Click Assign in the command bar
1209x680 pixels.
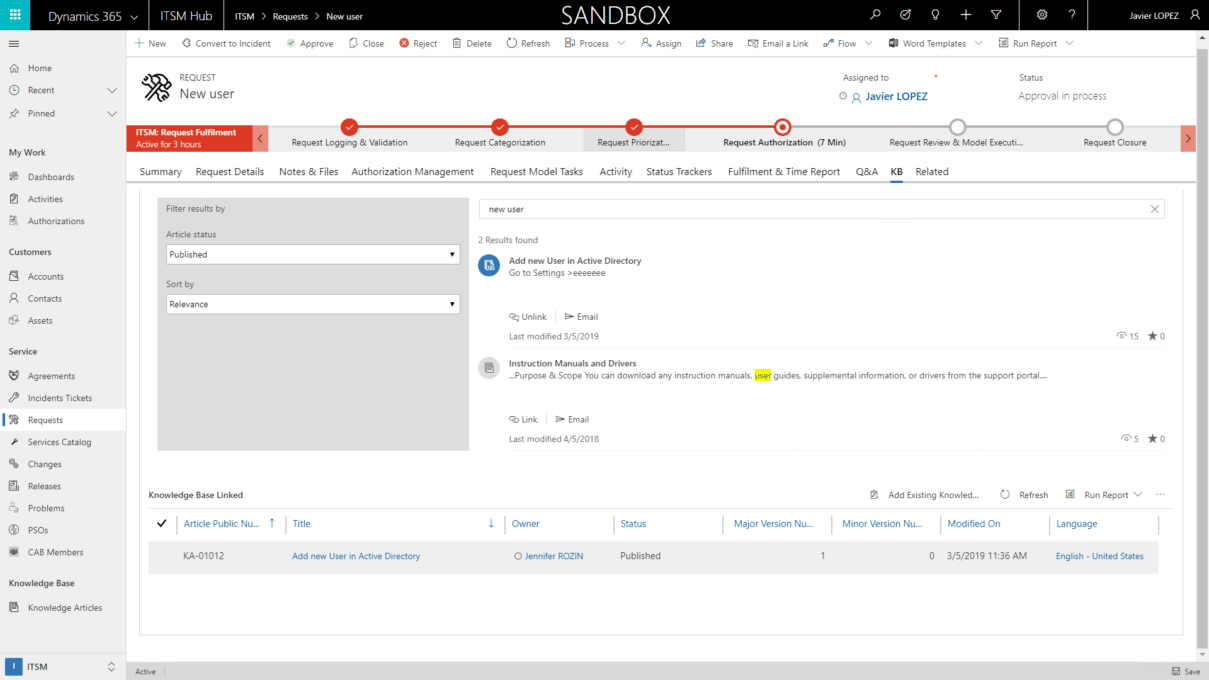[661, 43]
